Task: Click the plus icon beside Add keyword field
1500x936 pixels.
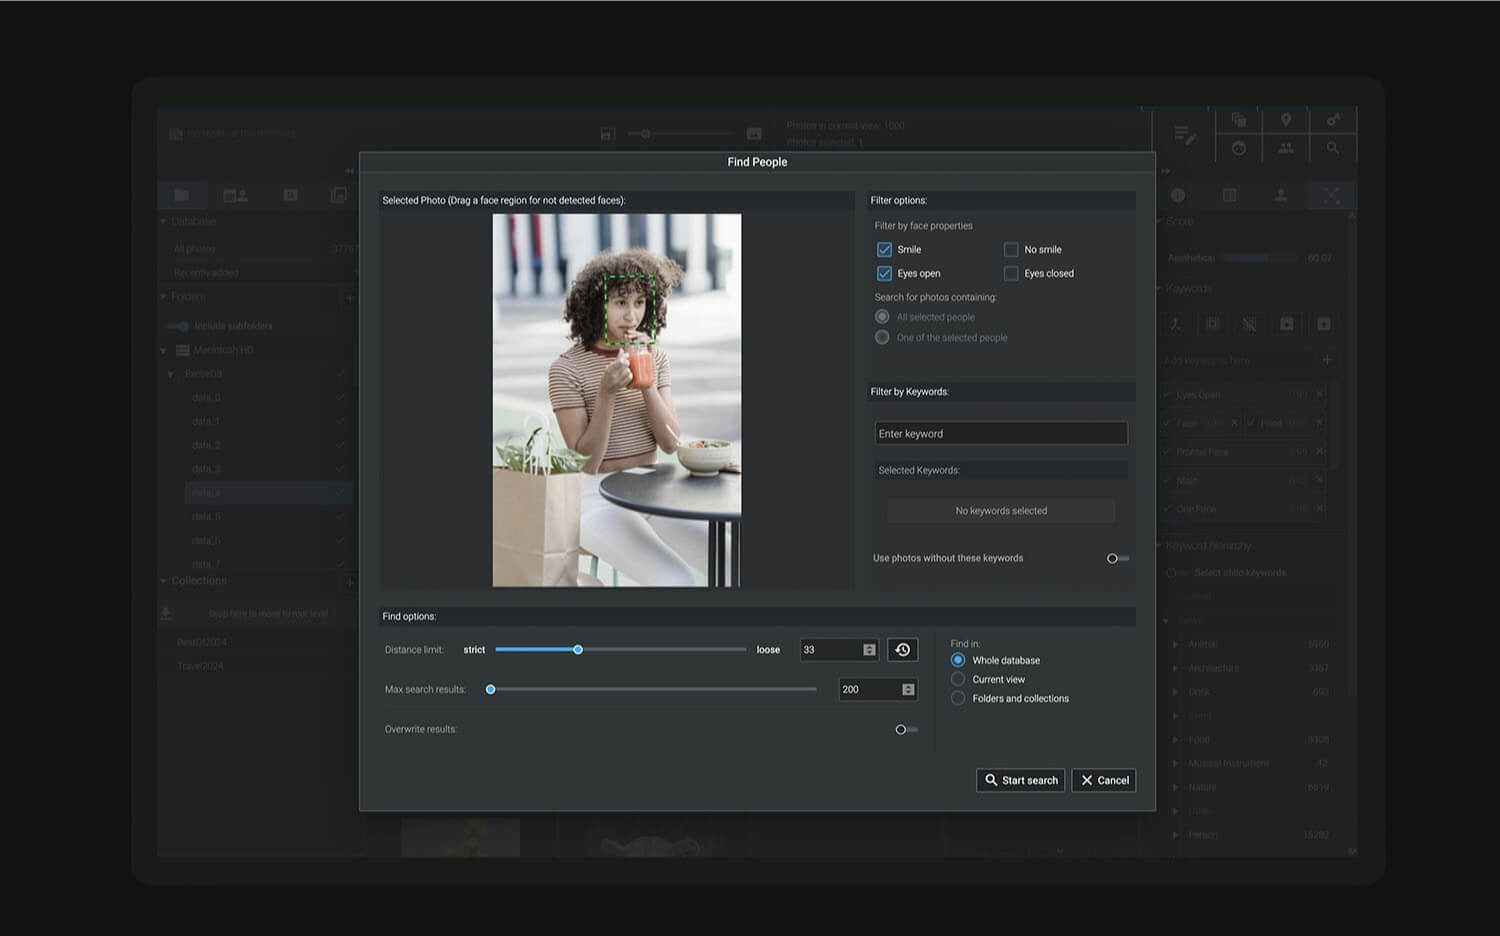Action: [x=1327, y=359]
